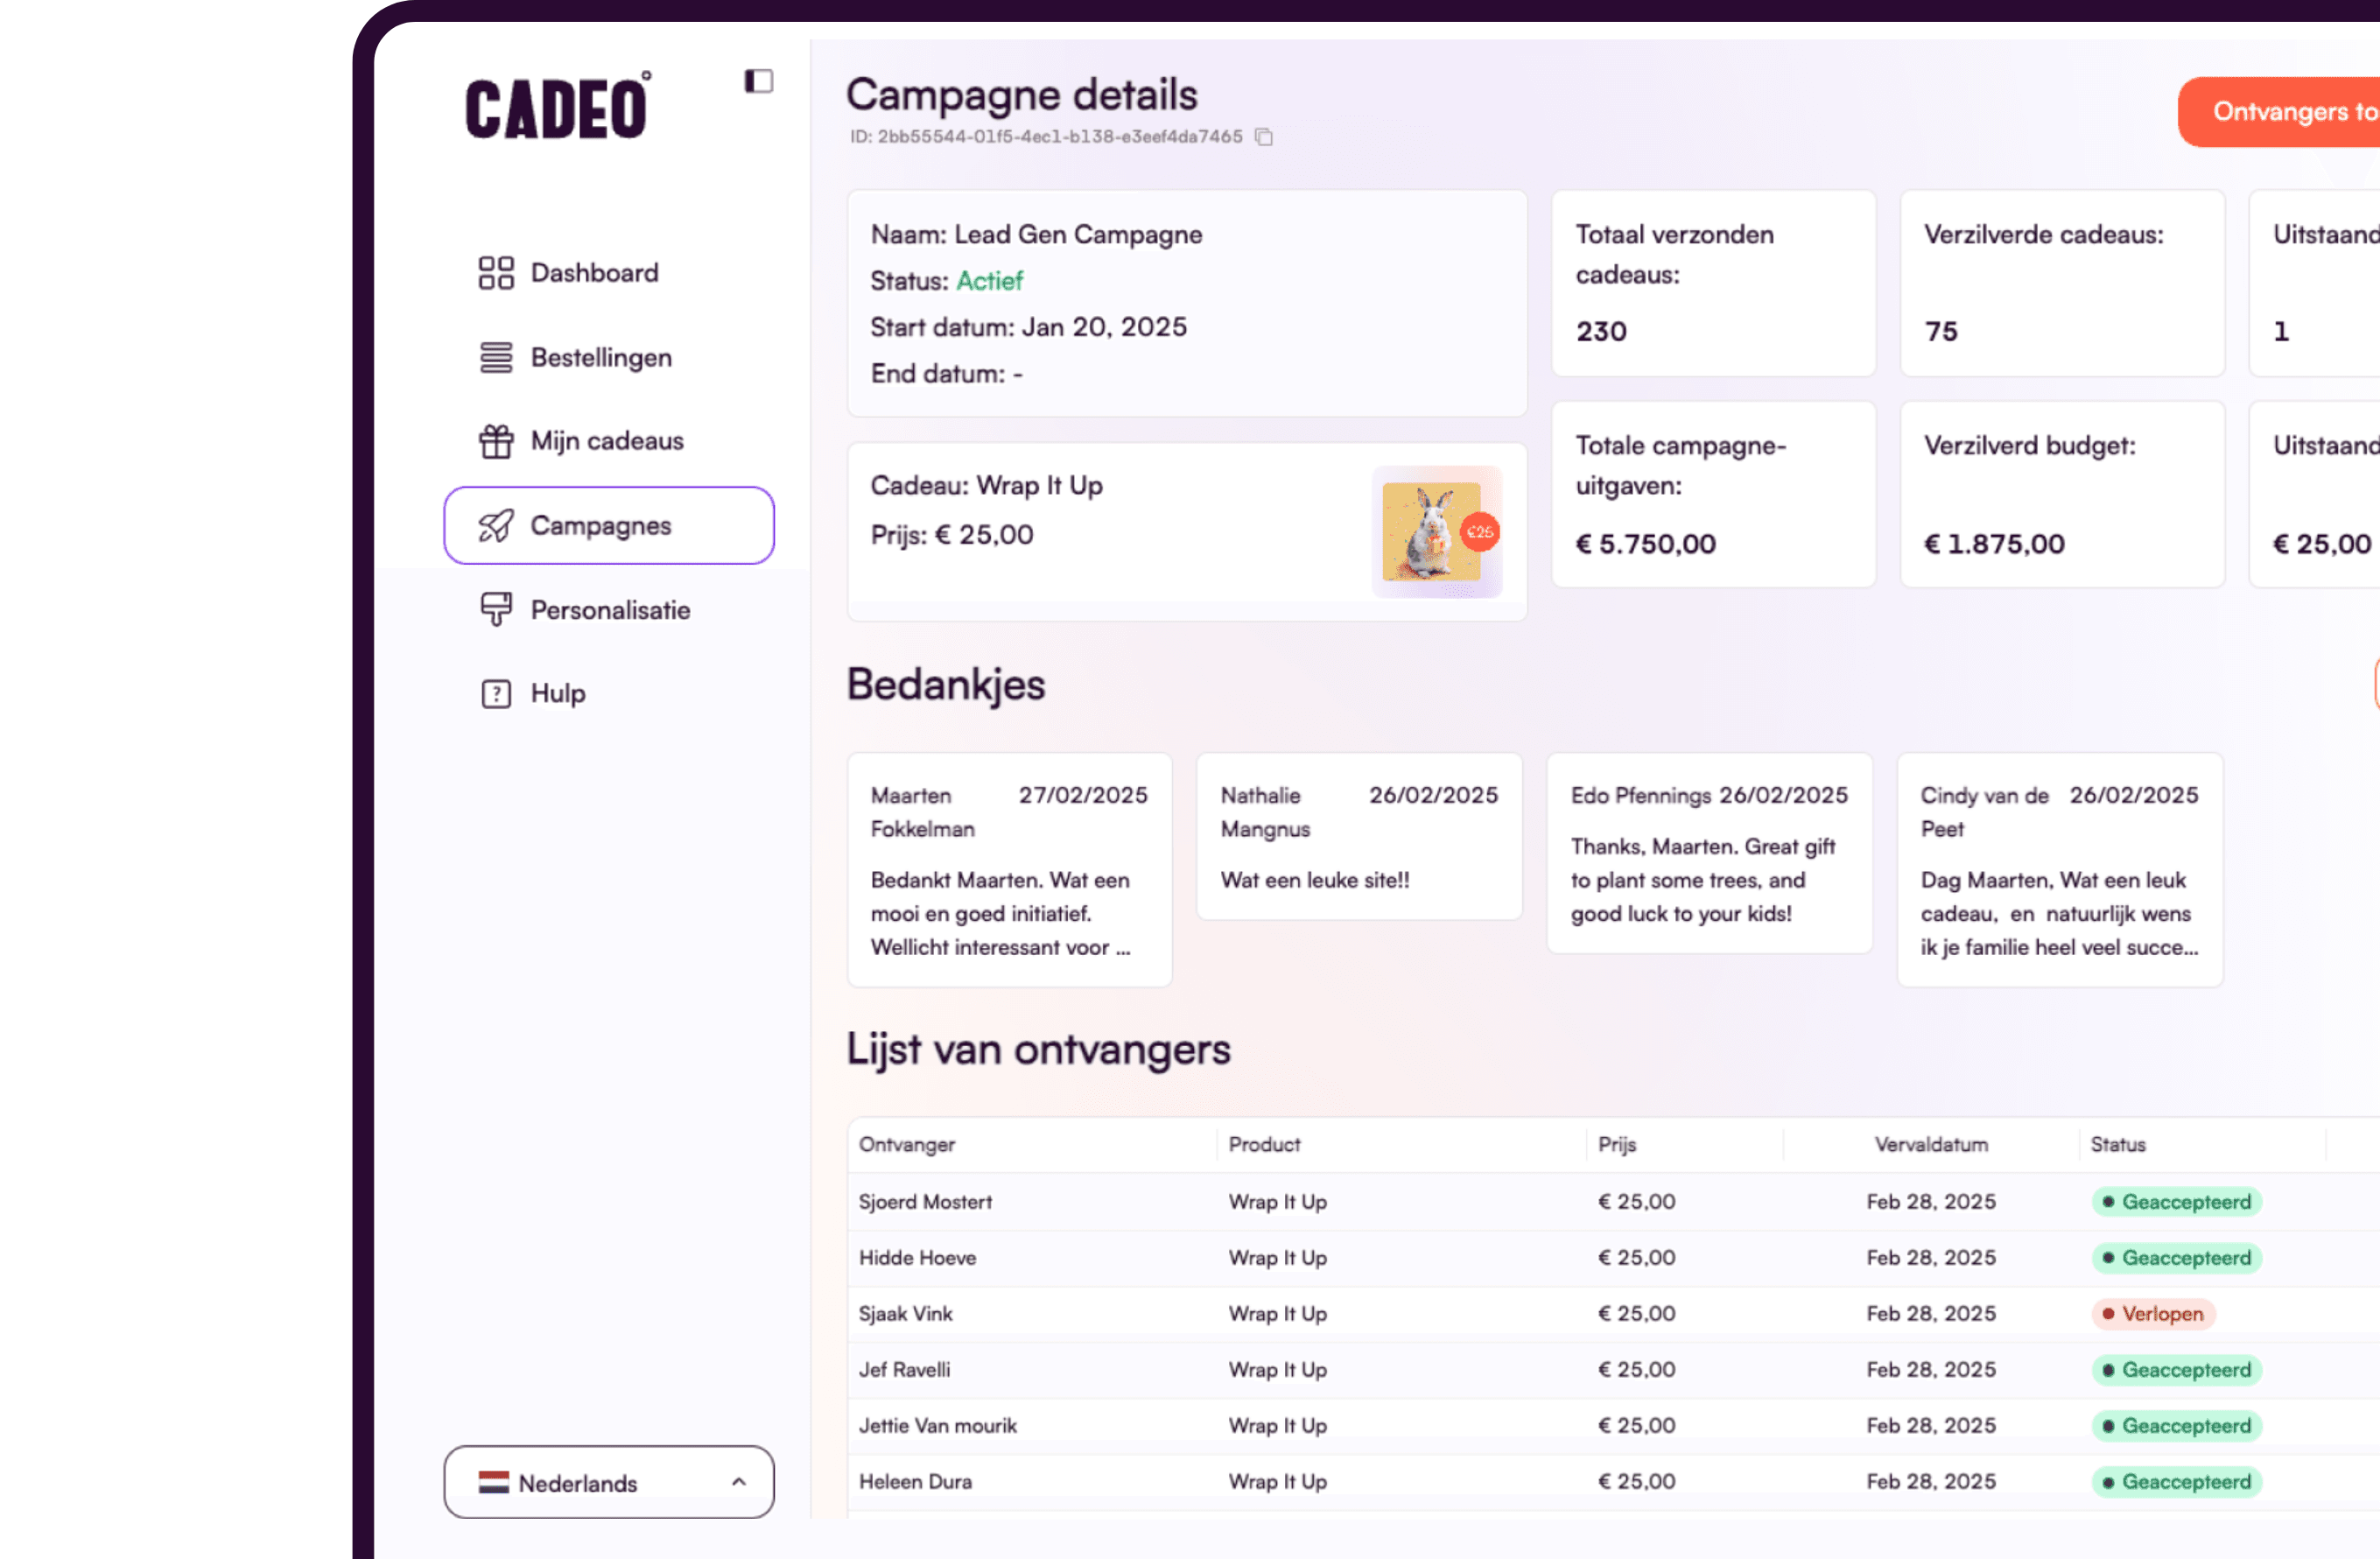The image size is (2380, 1559).
Task: Copy the campaign ID with the copy icon
Action: 1263,137
